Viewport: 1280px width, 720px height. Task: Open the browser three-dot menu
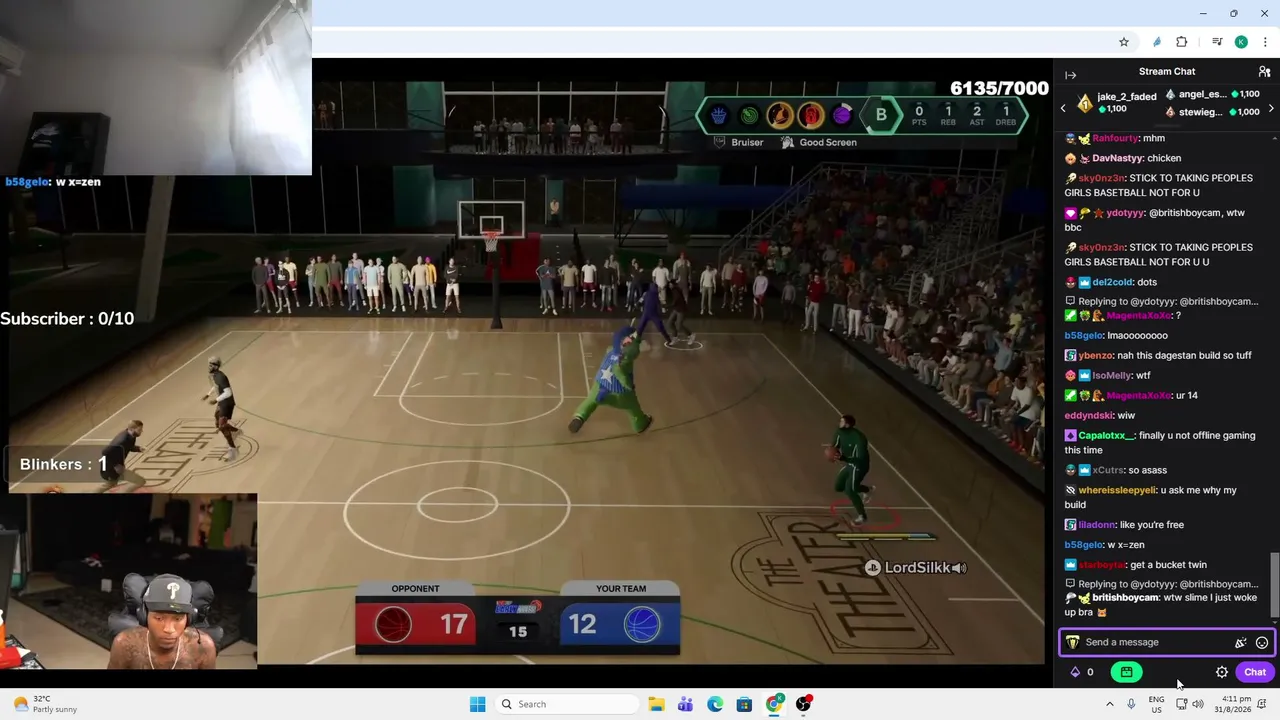point(1265,42)
